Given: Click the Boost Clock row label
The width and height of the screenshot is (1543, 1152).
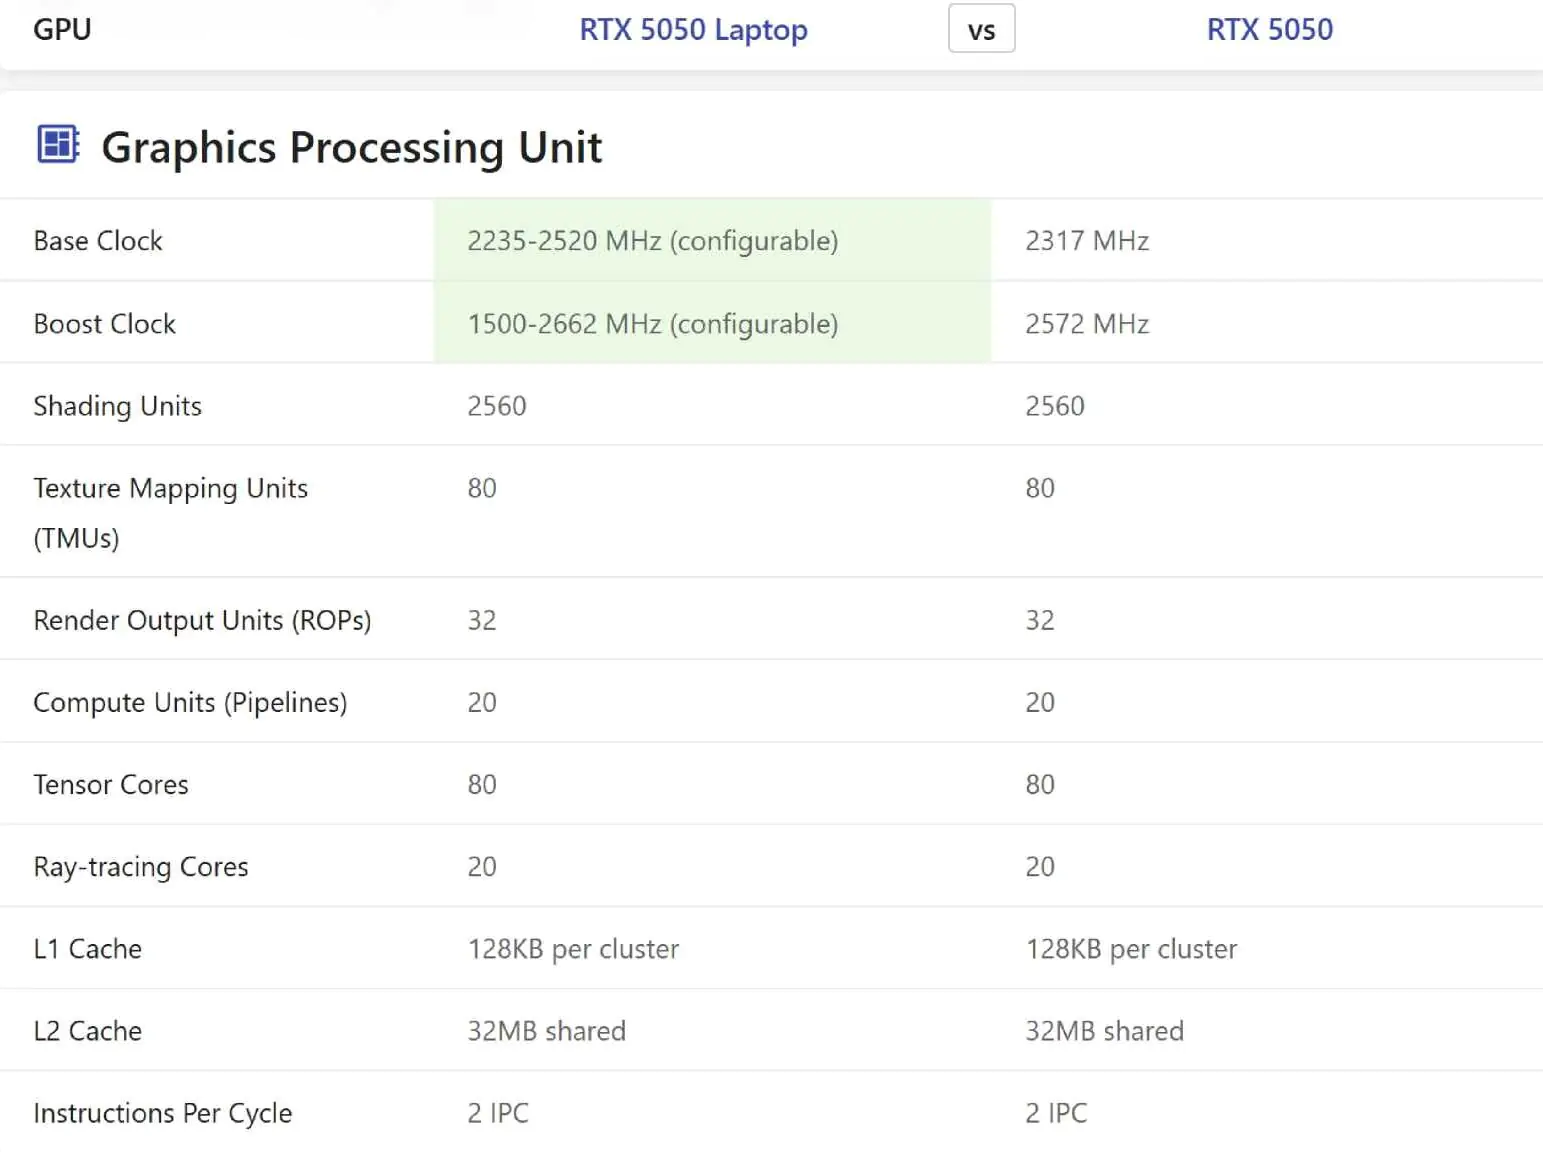Looking at the screenshot, I should point(104,324).
